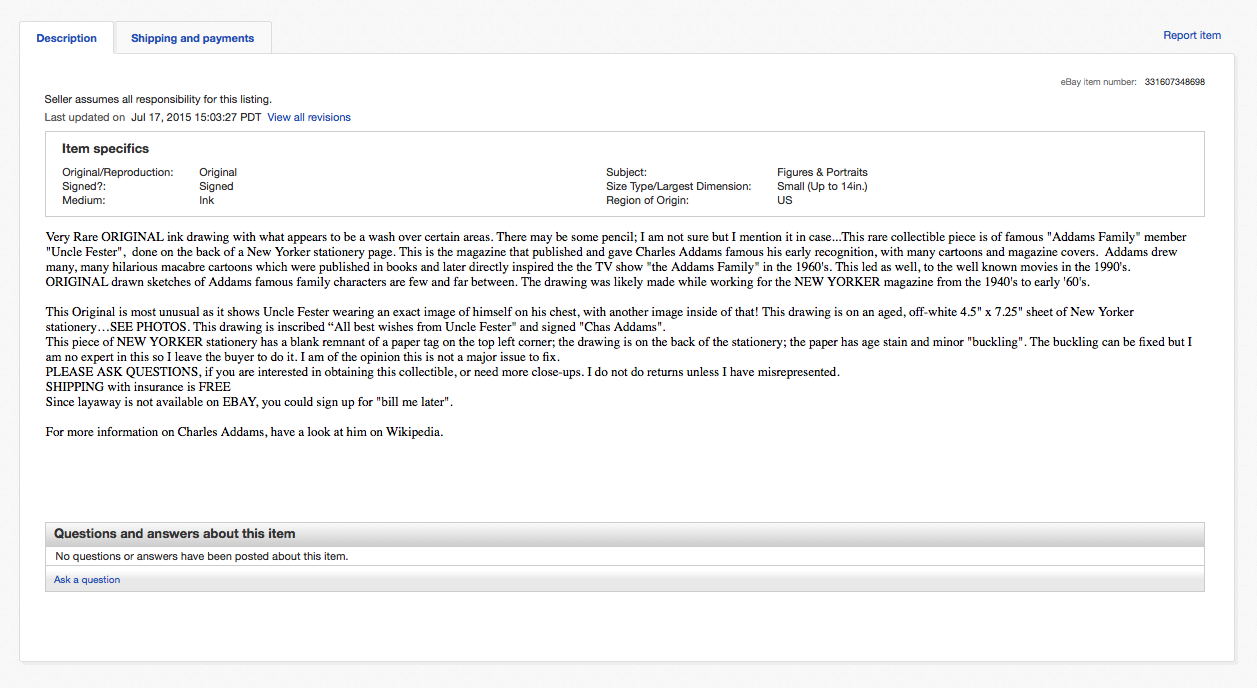Click Ask a question link
The height and width of the screenshot is (688, 1257).
tap(87, 579)
